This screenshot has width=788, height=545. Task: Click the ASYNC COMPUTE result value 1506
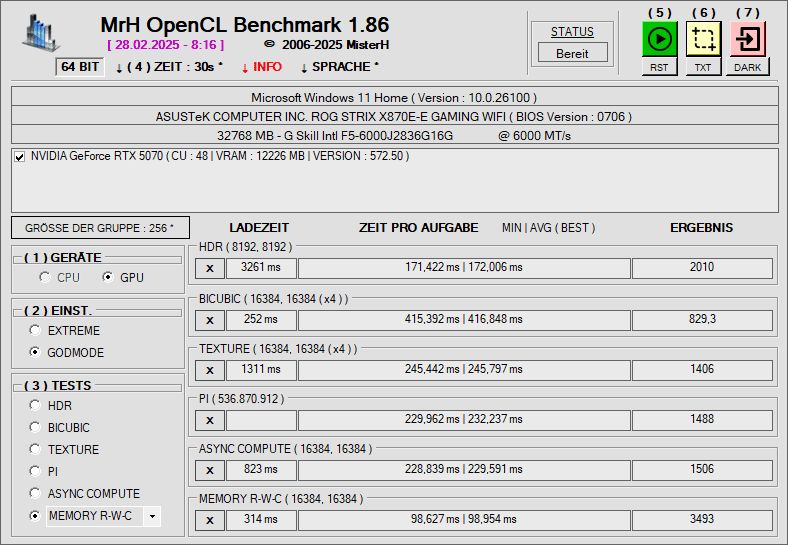tap(702, 470)
